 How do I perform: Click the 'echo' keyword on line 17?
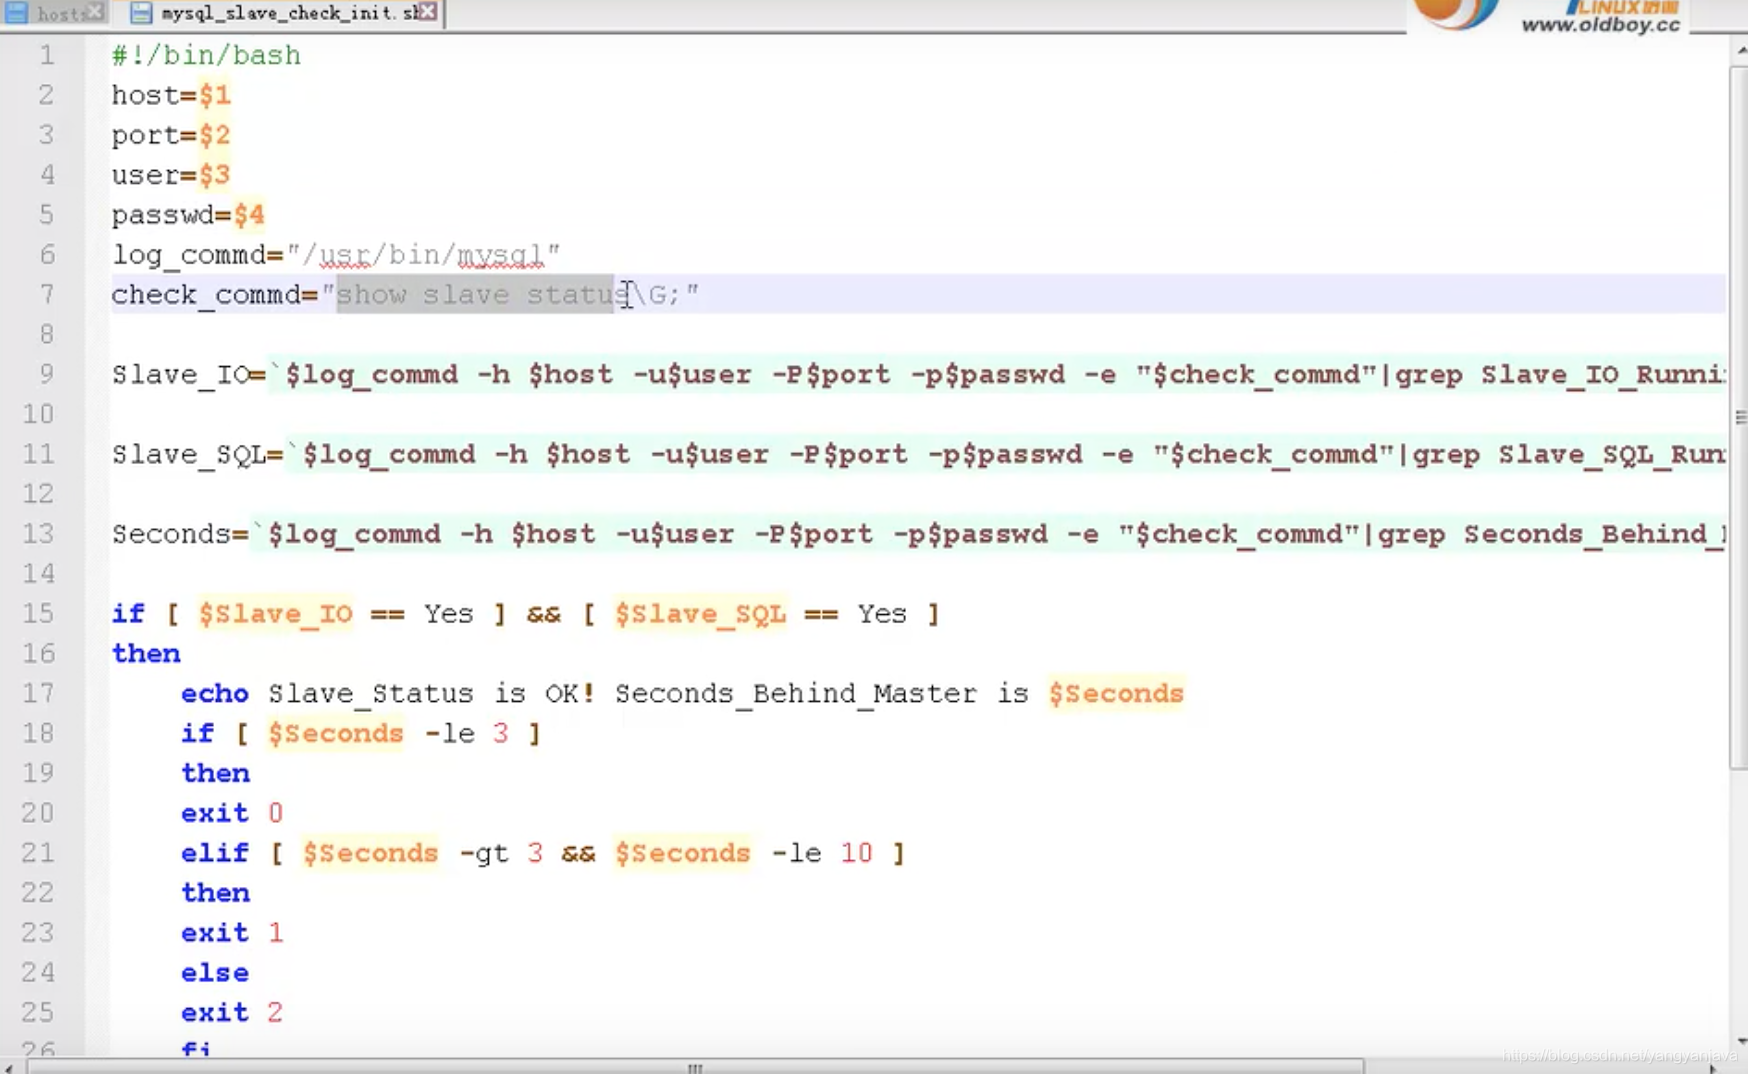click(x=214, y=694)
